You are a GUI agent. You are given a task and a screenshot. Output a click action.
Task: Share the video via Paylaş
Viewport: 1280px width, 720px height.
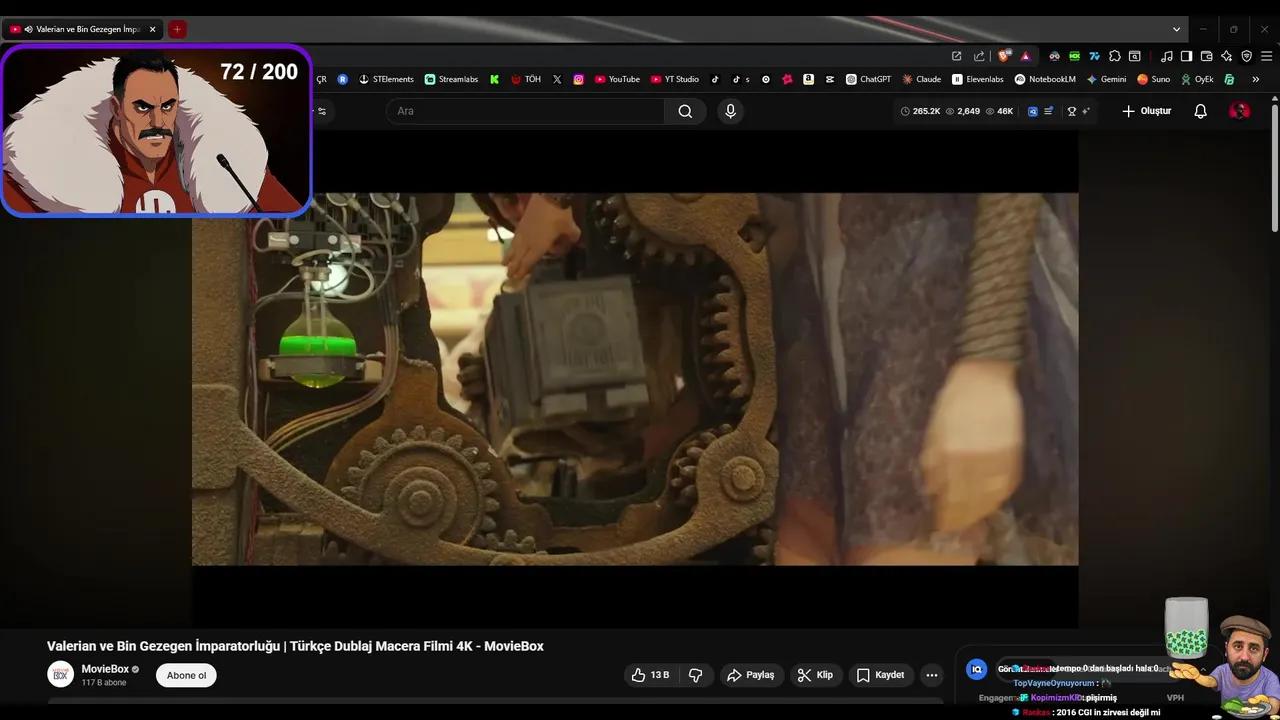point(750,675)
